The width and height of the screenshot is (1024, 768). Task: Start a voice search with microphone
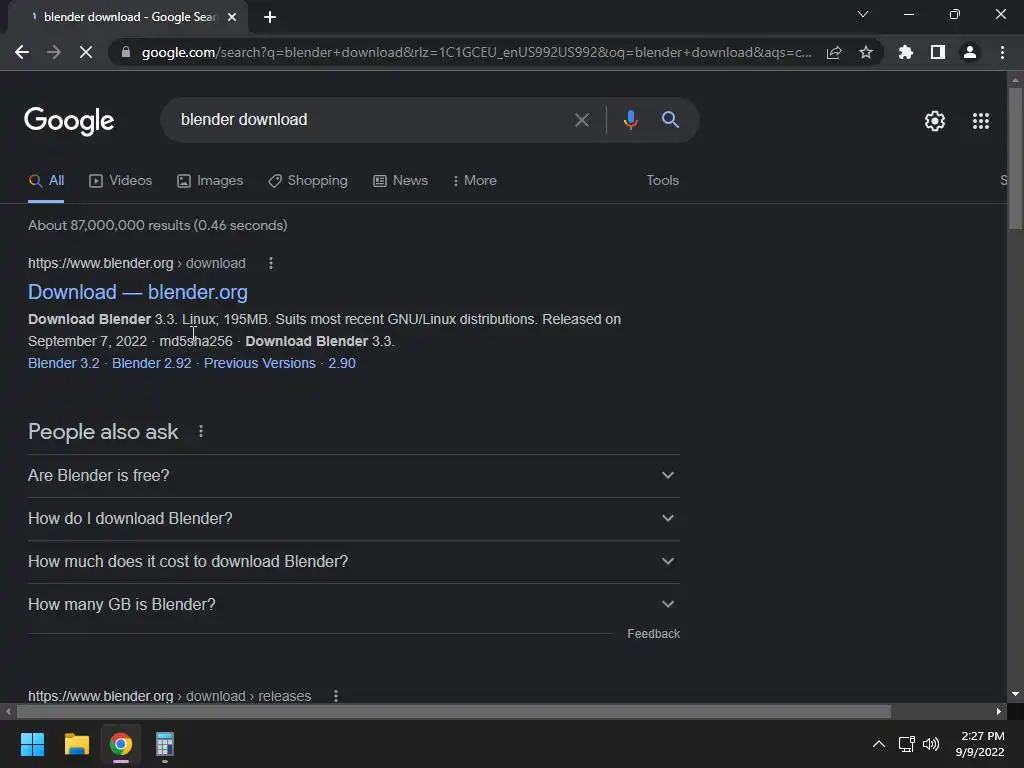(631, 120)
